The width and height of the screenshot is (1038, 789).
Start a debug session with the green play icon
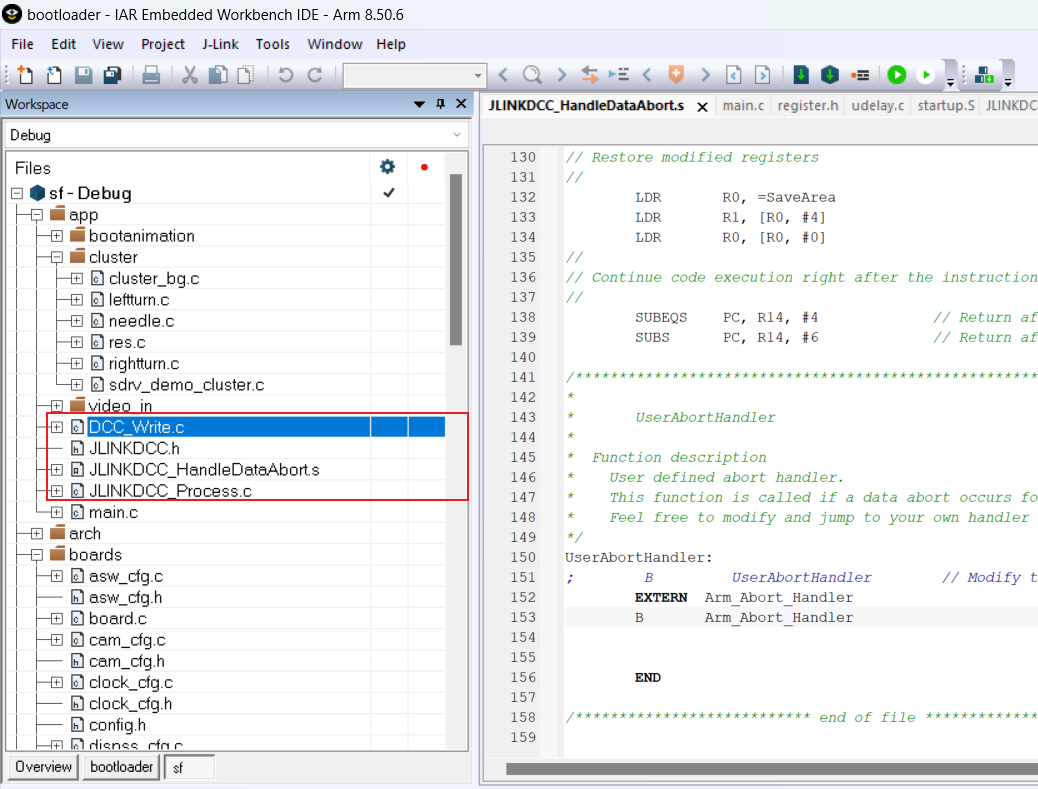(x=896, y=74)
